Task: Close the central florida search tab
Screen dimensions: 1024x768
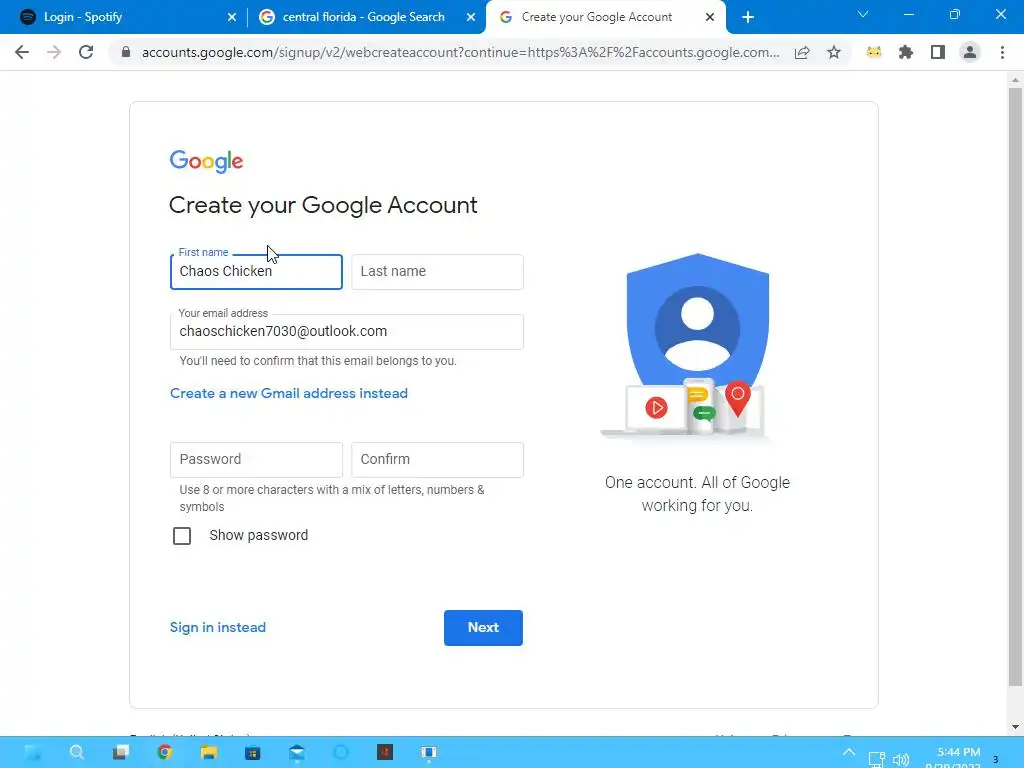Action: 471,17
